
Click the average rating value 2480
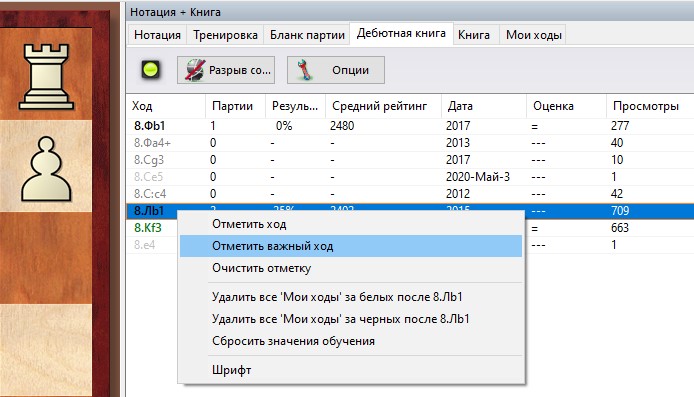click(342, 126)
